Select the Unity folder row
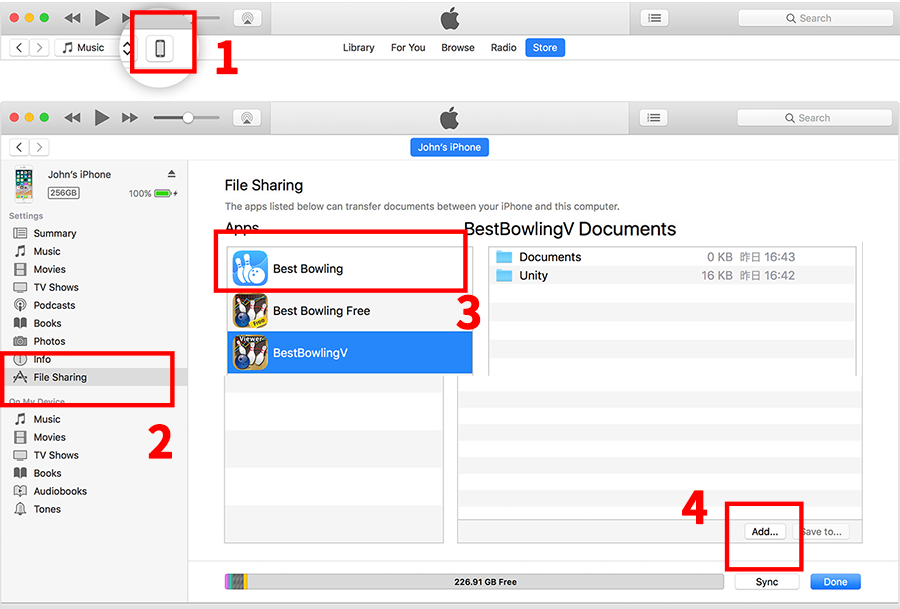The image size is (900, 609). pyautogui.click(x=672, y=275)
